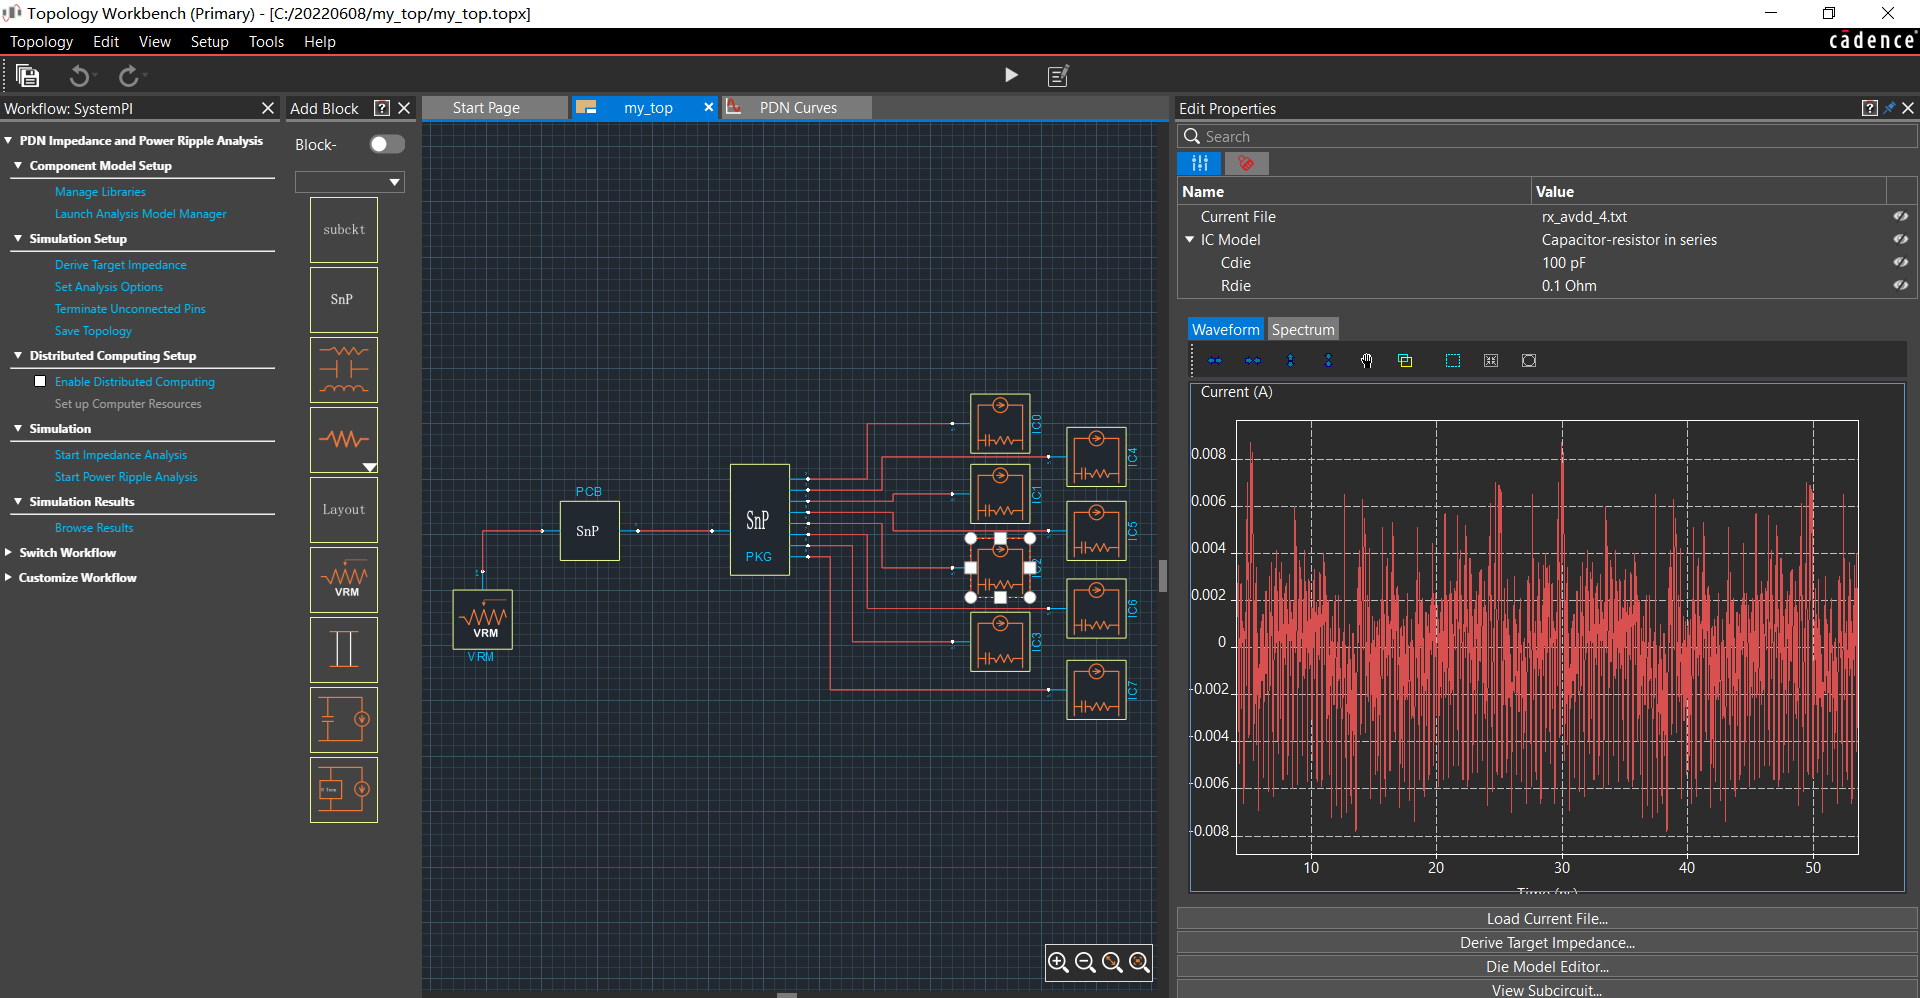This screenshot has width=1920, height=998.
Task: Click horizontal shrink arrows in waveform toolbar
Action: 1253,361
